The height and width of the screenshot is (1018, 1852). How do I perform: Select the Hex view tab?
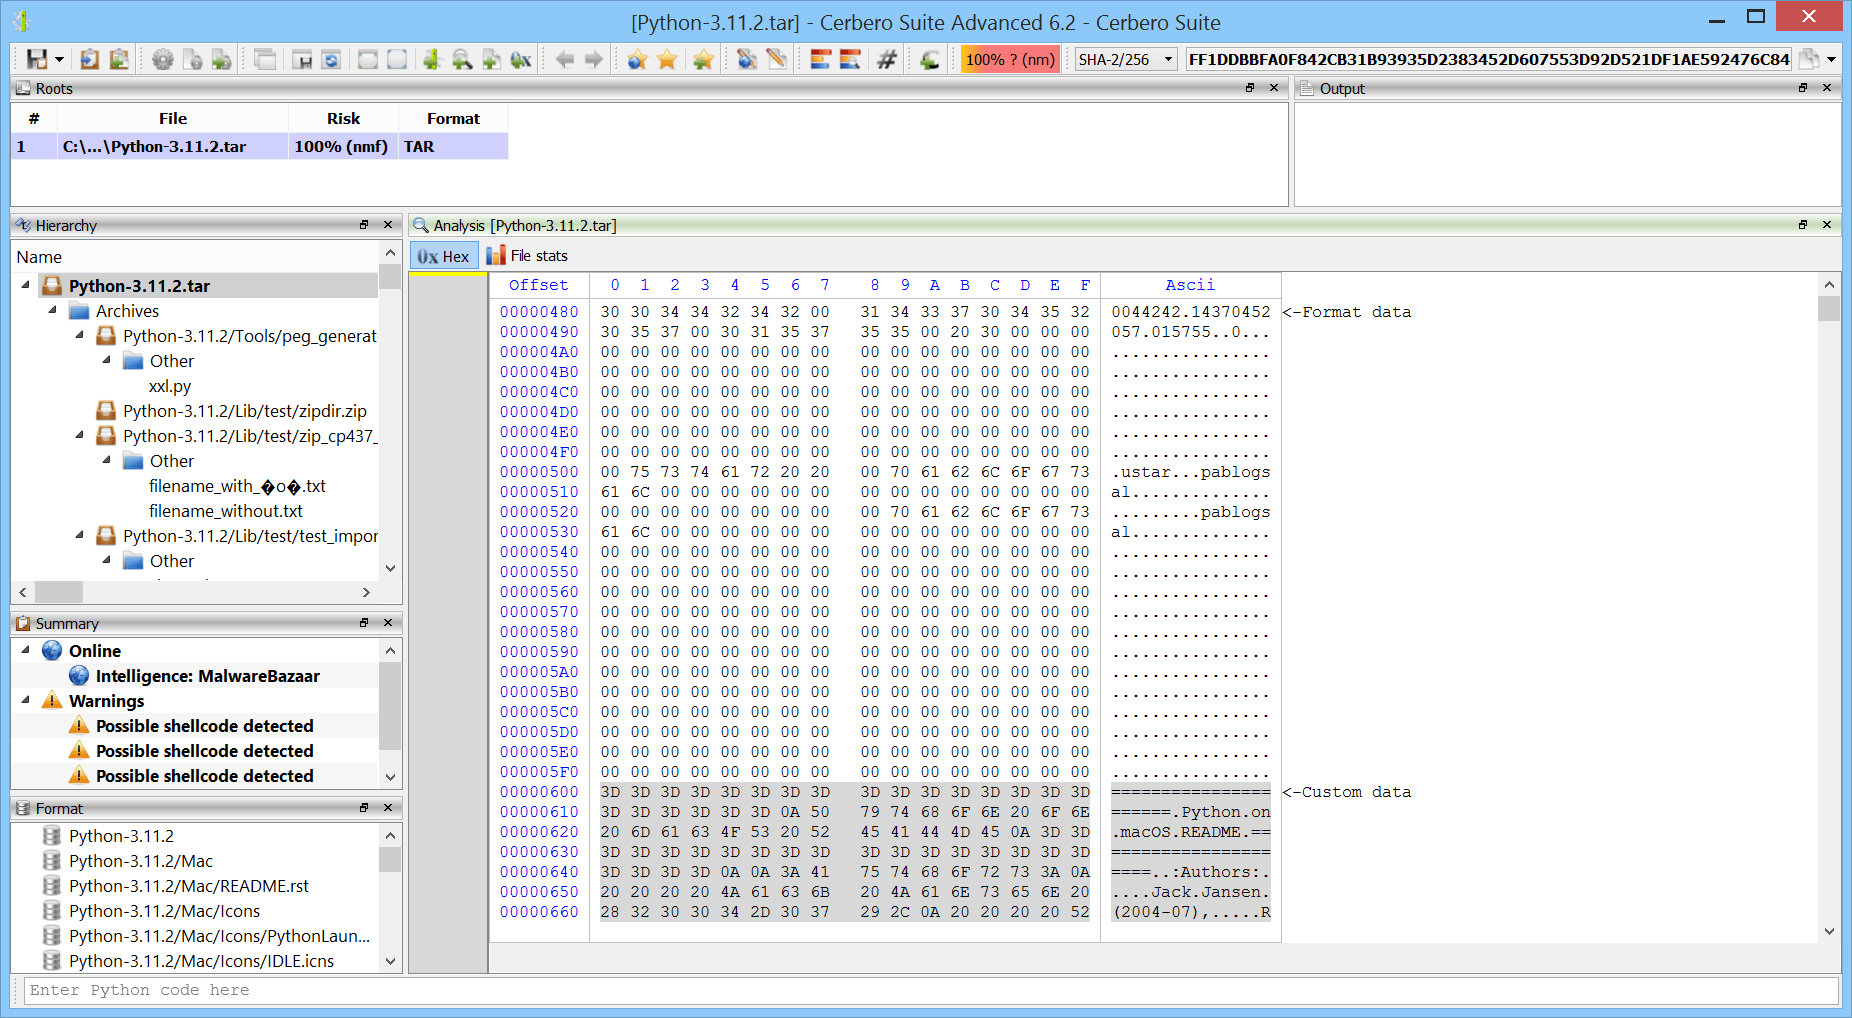pyautogui.click(x=444, y=256)
